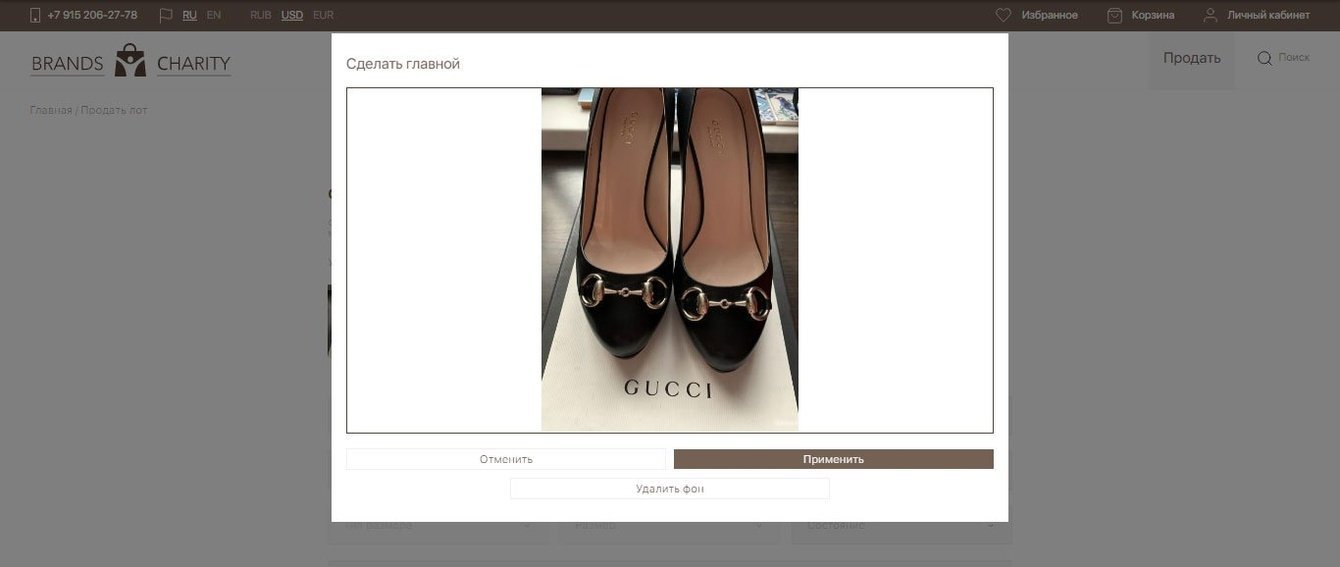1340x567 pixels.
Task: Click the Gucci shoes photo preview
Action: pyautogui.click(x=670, y=260)
